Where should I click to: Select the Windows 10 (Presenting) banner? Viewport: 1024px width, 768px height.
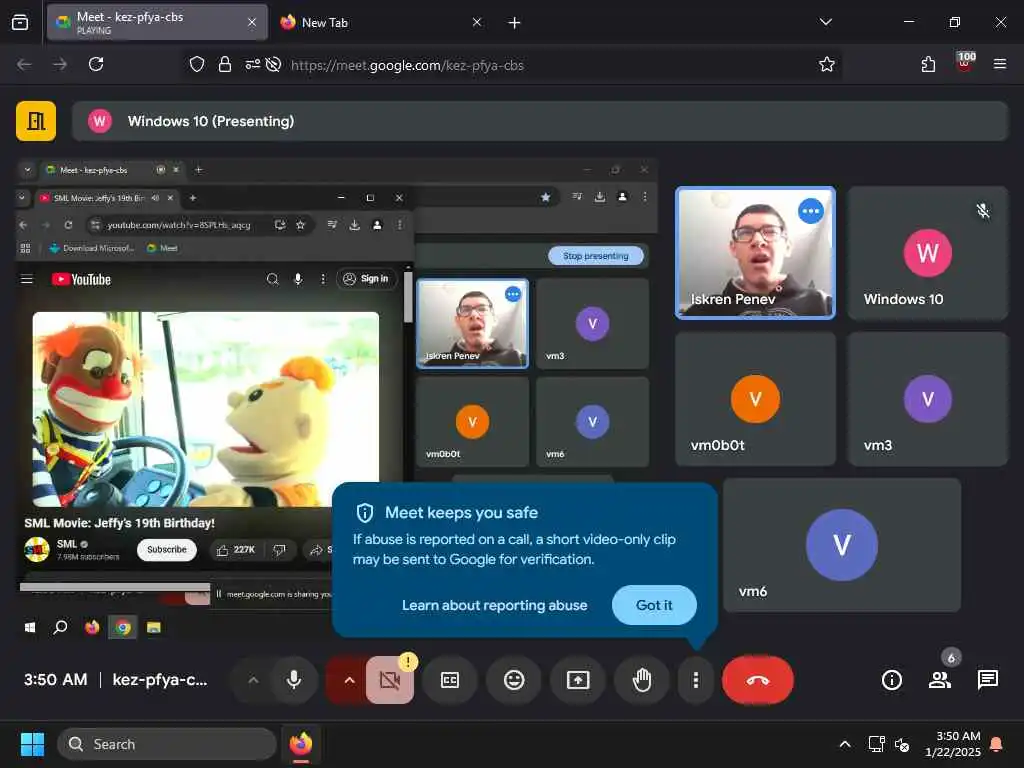pyautogui.click(x=540, y=121)
